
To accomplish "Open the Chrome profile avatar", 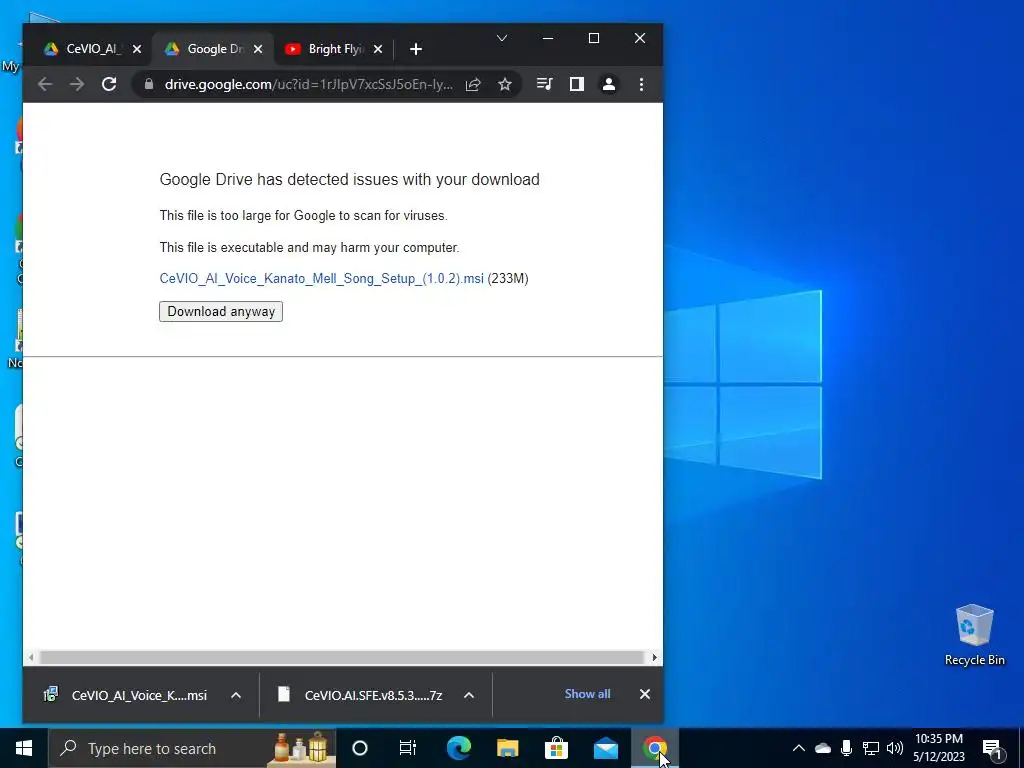I will (609, 84).
